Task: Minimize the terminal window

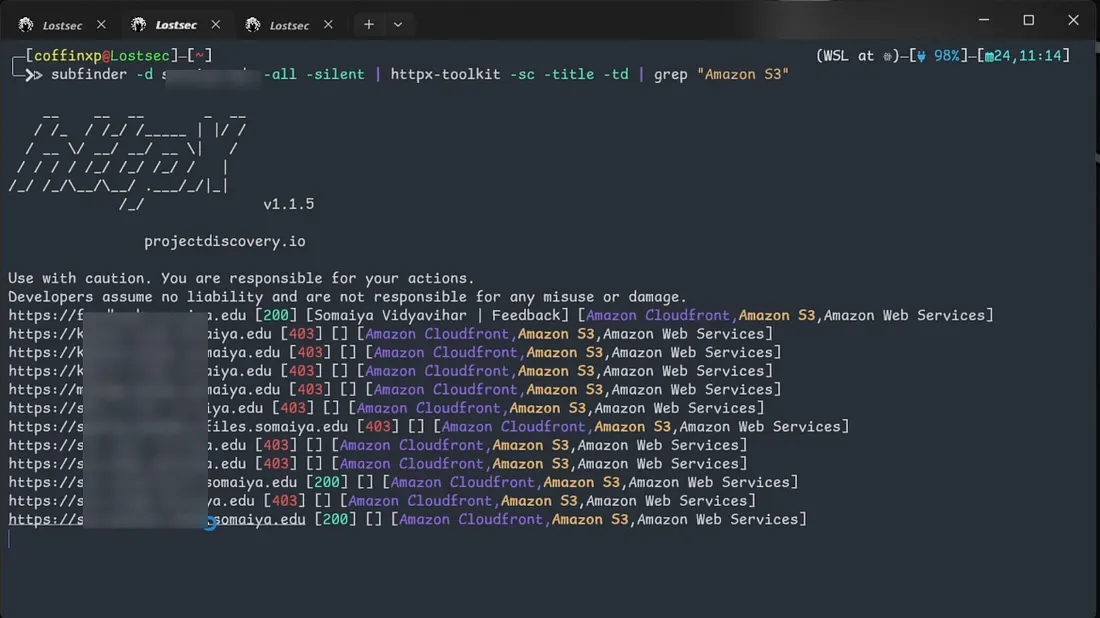Action: pos(984,20)
